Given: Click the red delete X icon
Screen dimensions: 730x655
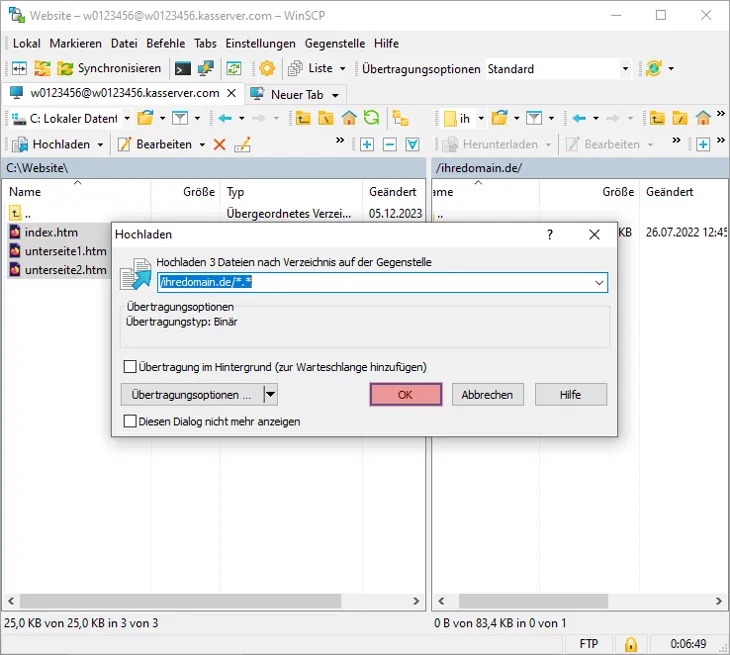Looking at the screenshot, I should [x=219, y=144].
